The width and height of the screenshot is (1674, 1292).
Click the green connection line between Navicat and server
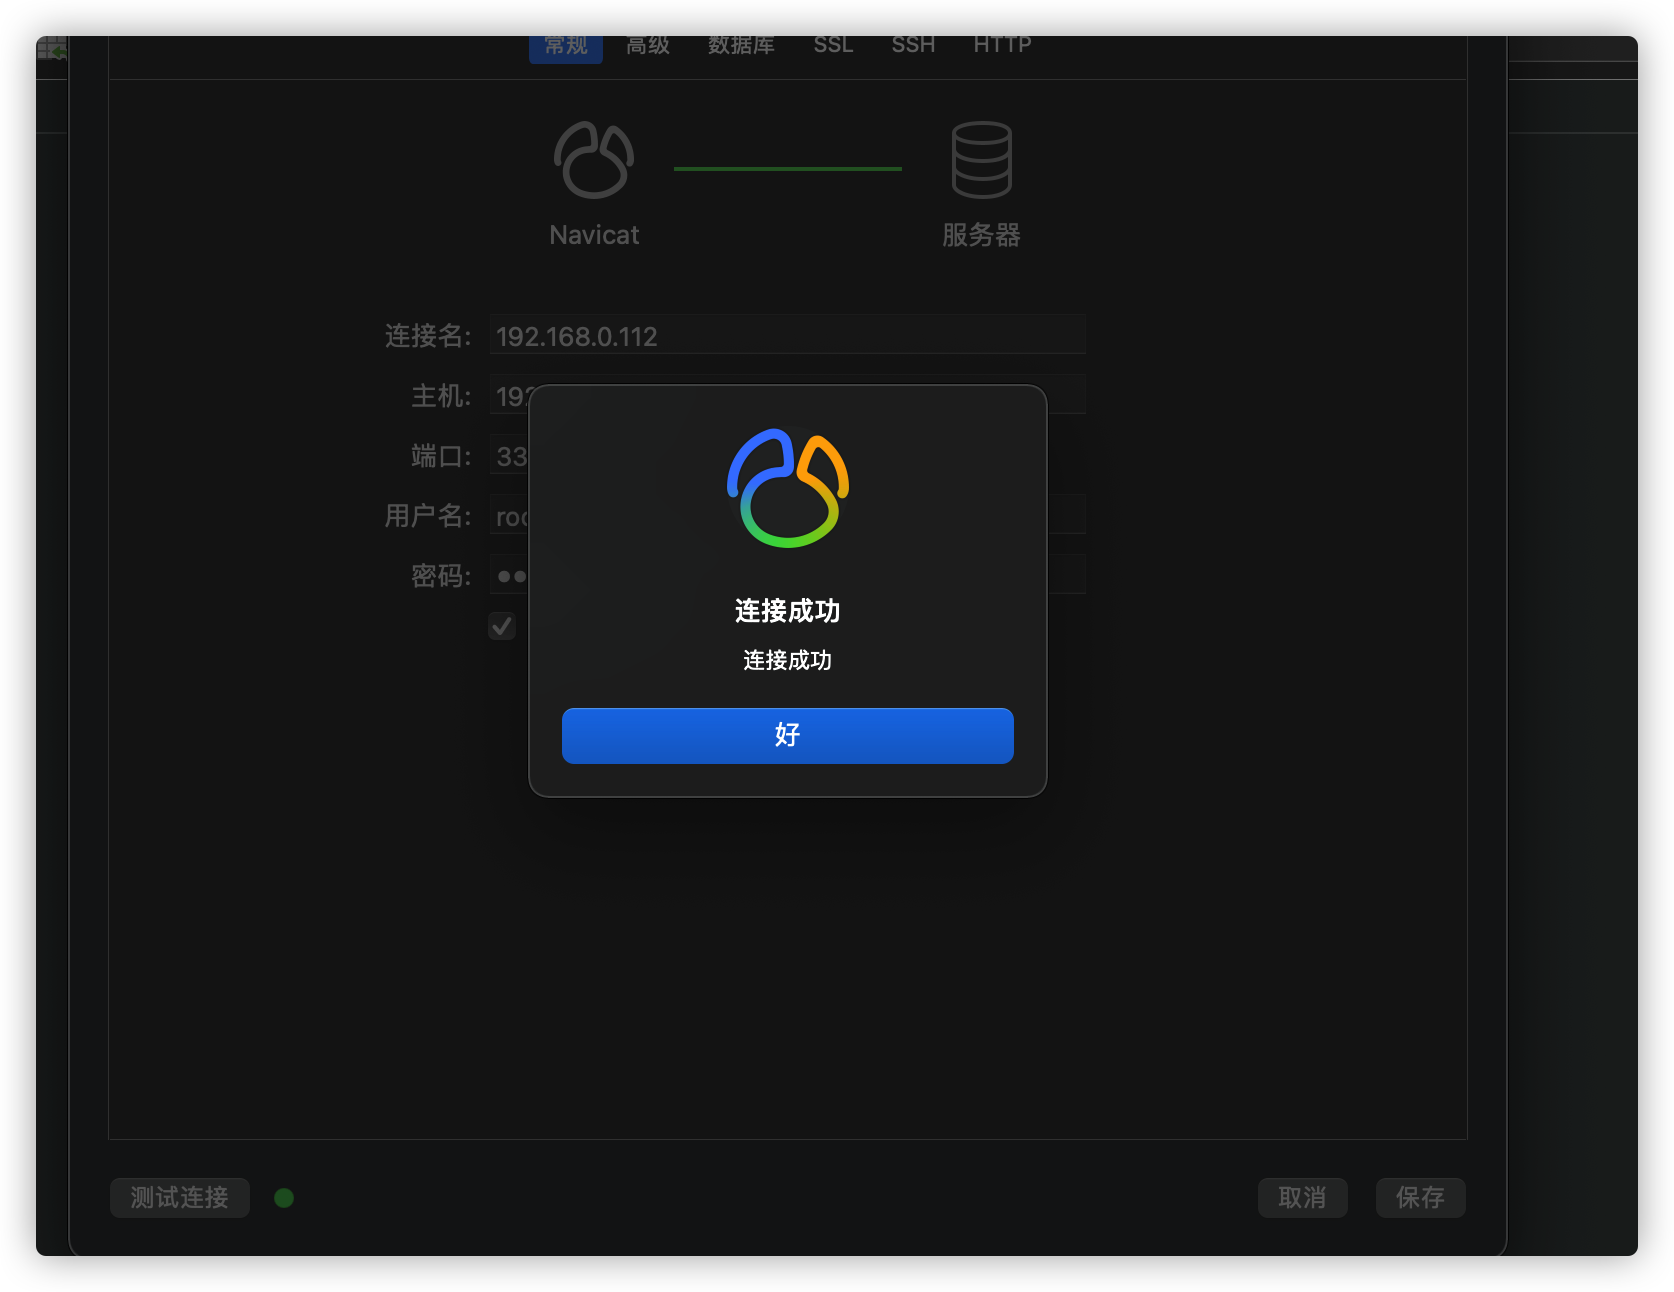tap(787, 168)
